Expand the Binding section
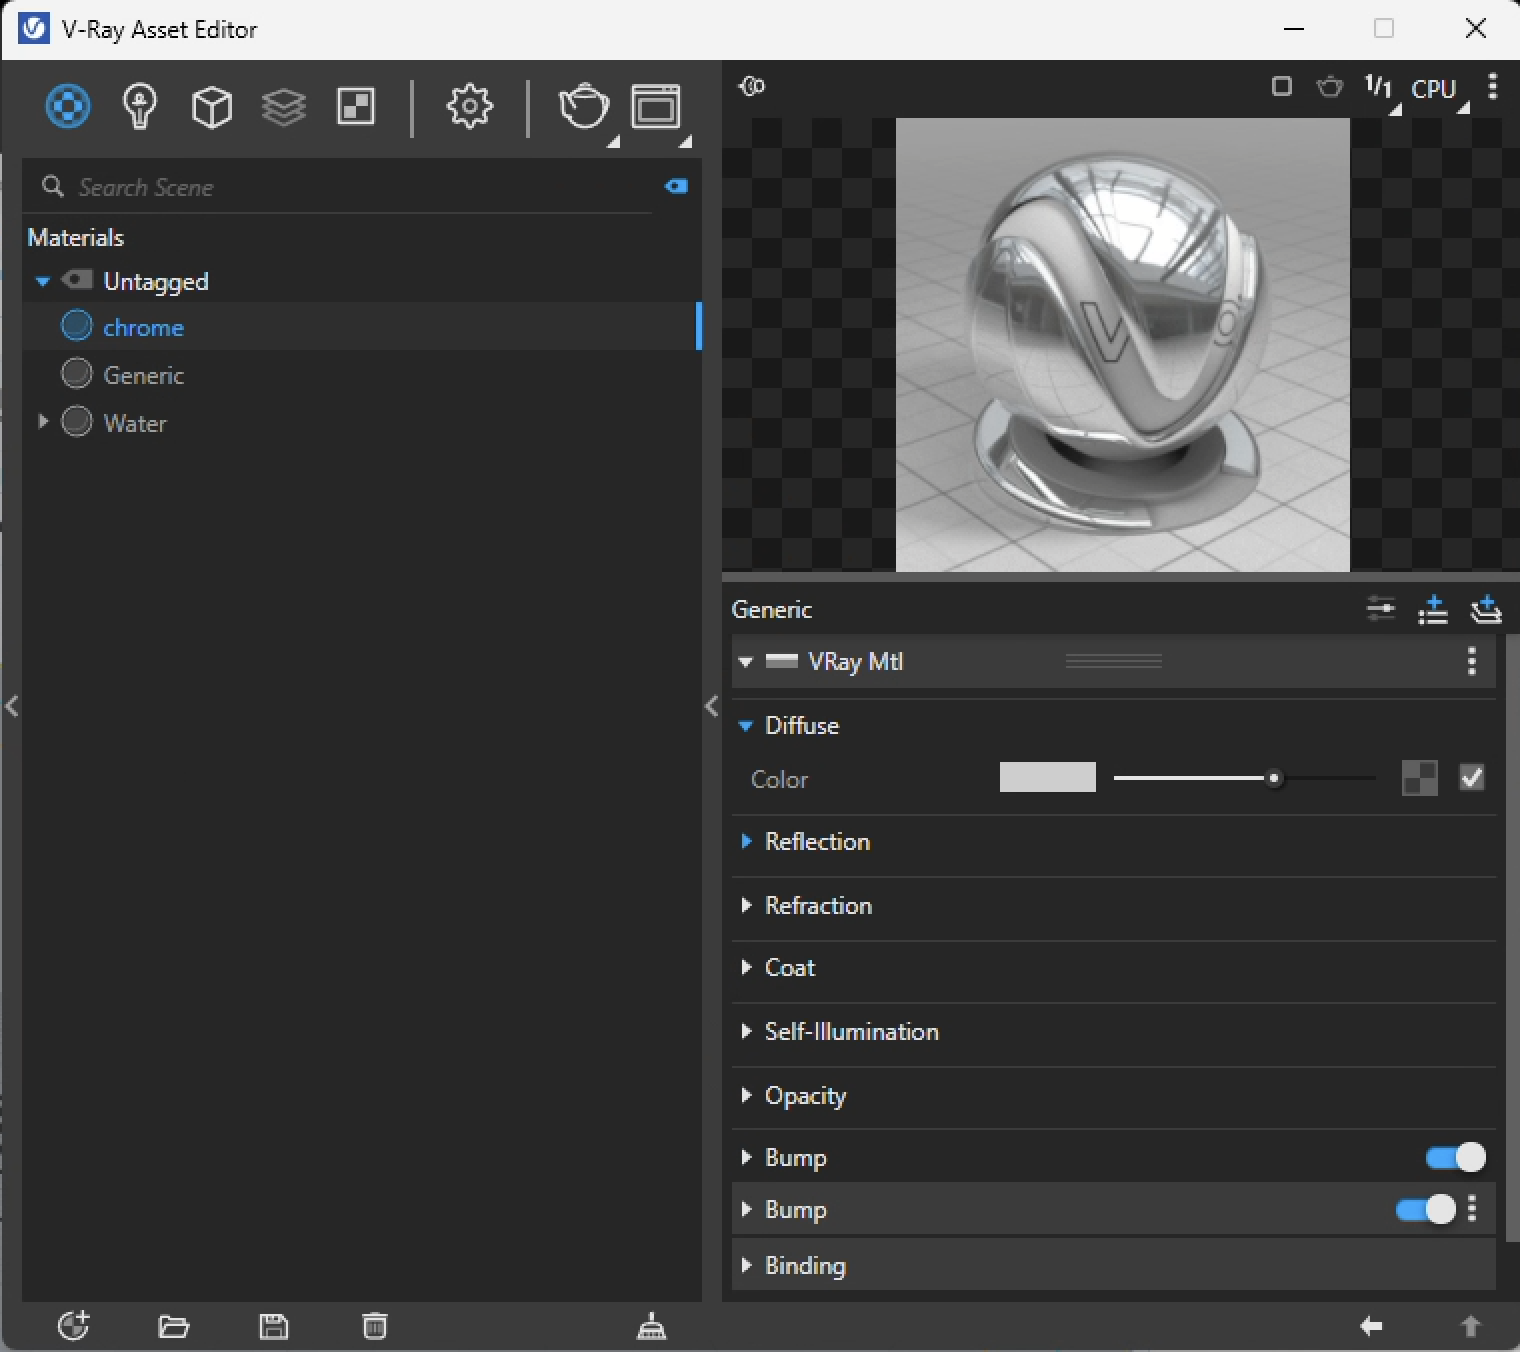The width and height of the screenshot is (1520, 1352). (746, 1265)
